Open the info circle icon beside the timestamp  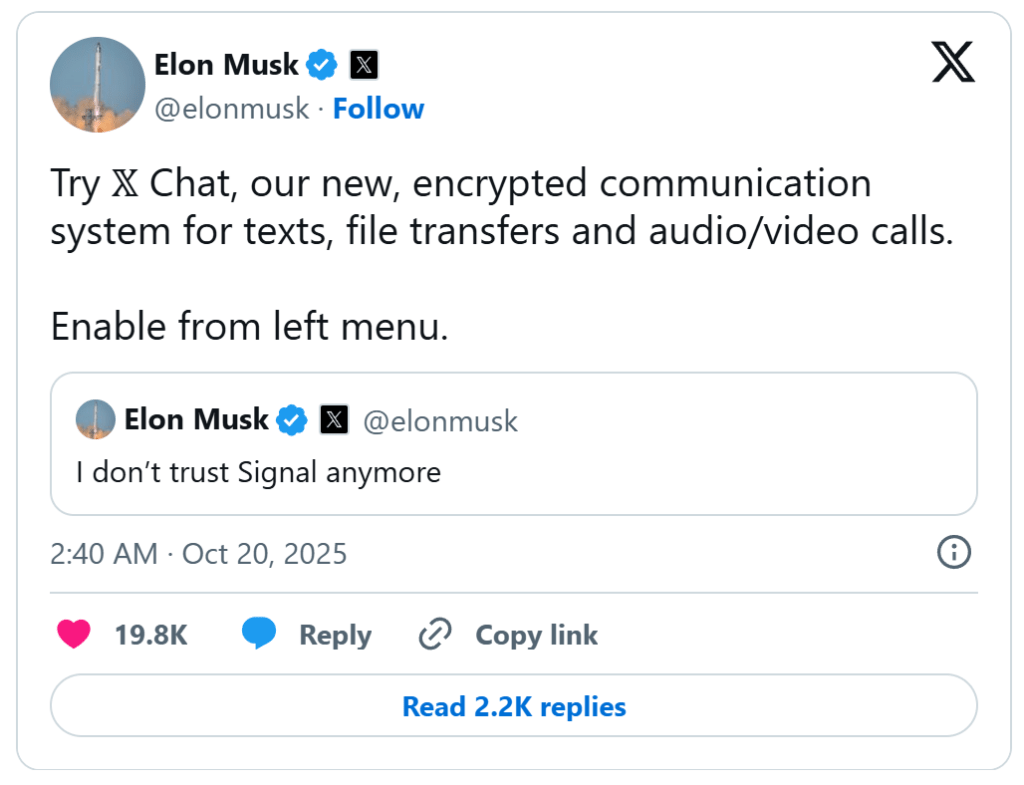coord(954,552)
